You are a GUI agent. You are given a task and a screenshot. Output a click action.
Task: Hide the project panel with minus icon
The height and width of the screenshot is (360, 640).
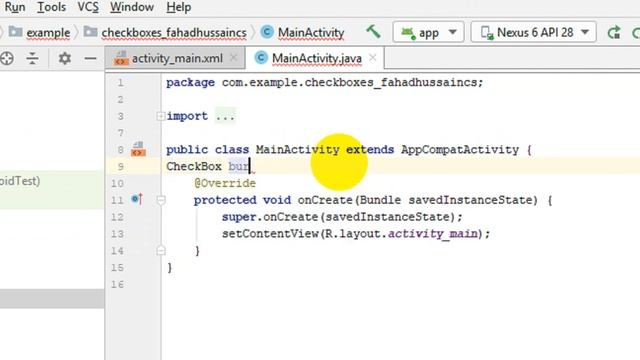click(x=90, y=58)
